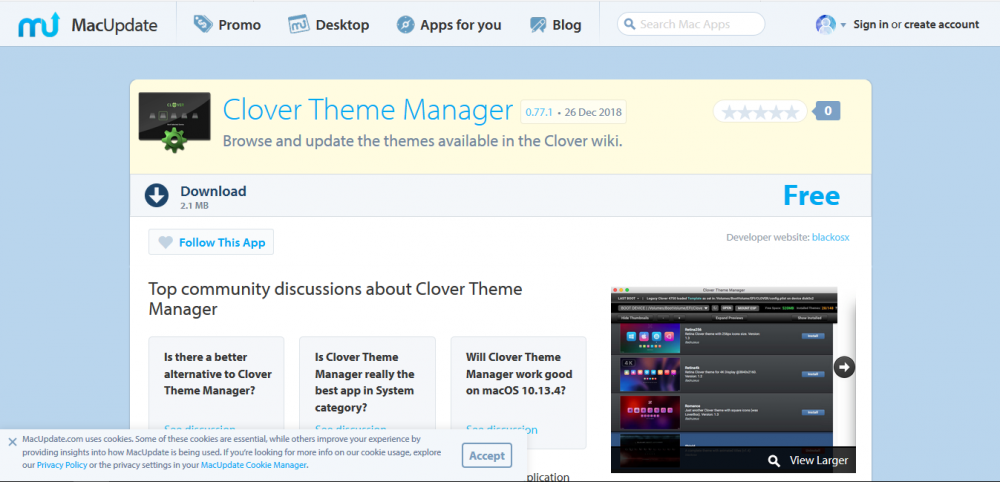Click into Search Mac Apps field

[691, 24]
